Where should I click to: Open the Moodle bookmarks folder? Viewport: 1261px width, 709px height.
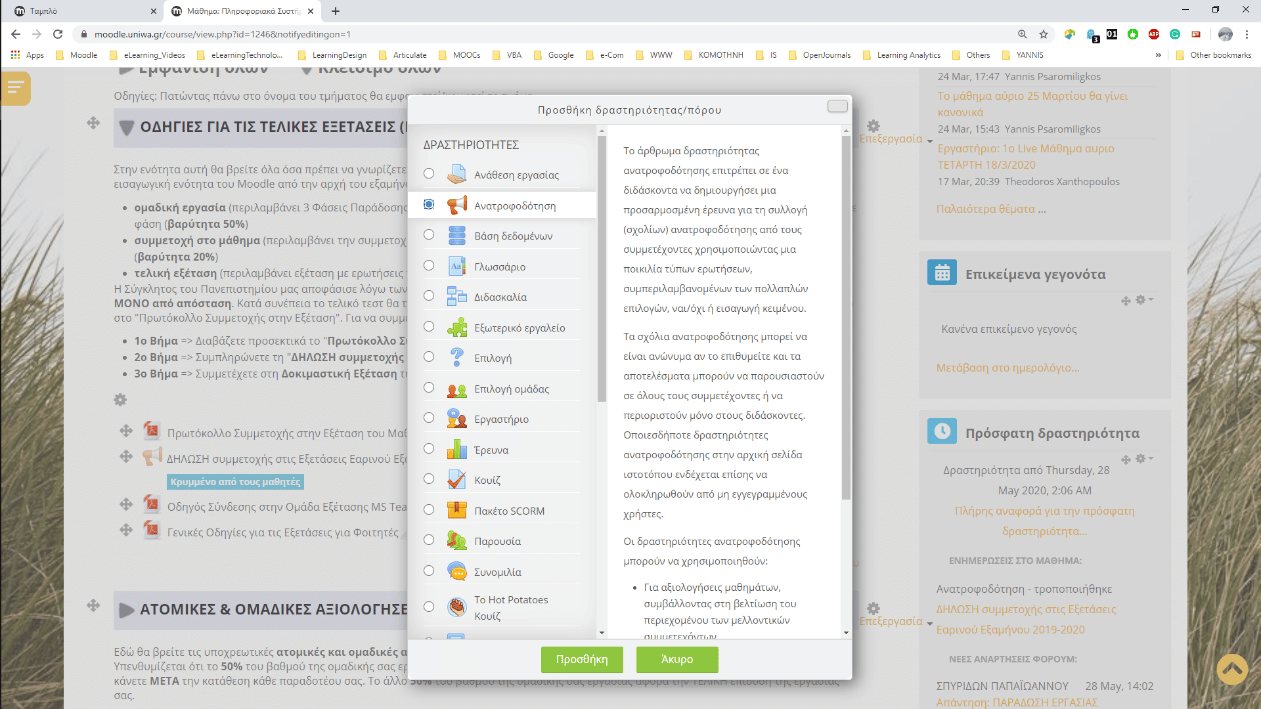(76, 55)
